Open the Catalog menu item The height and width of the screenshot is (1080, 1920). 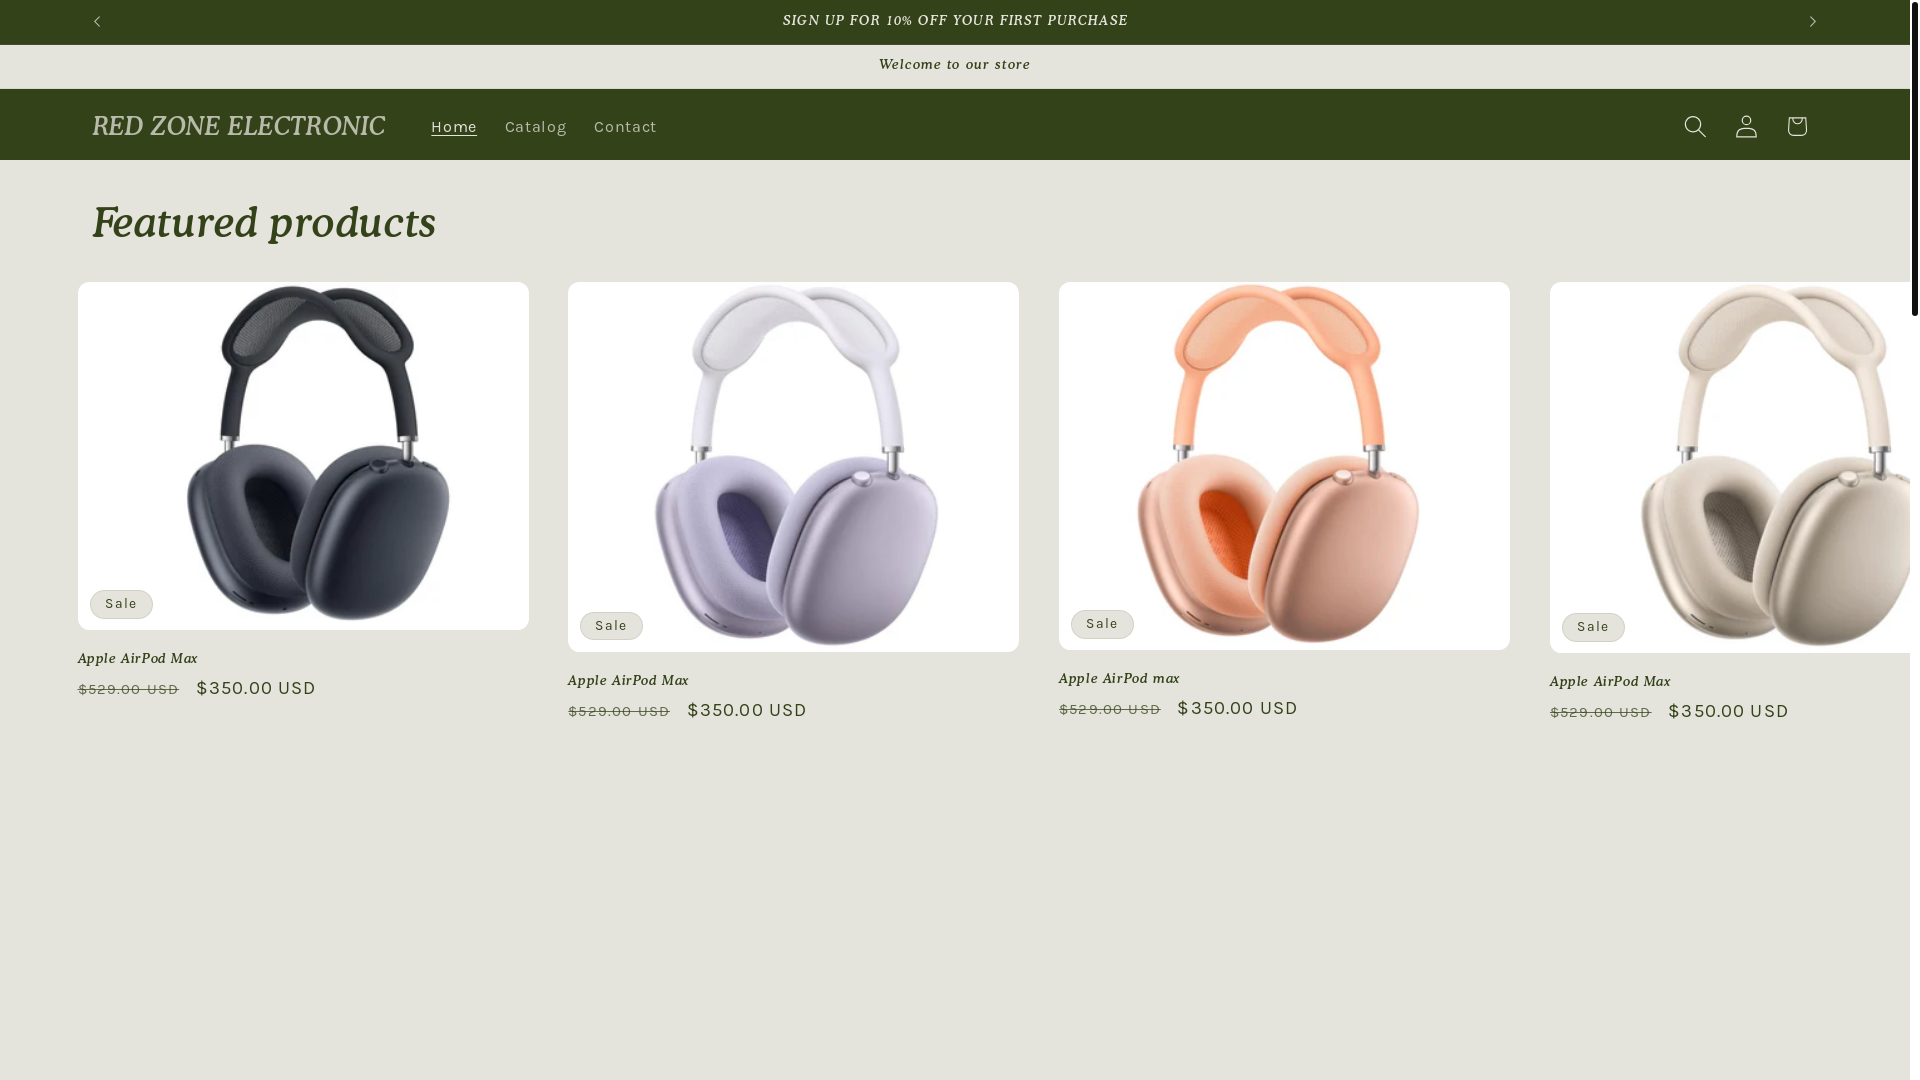[535, 127]
